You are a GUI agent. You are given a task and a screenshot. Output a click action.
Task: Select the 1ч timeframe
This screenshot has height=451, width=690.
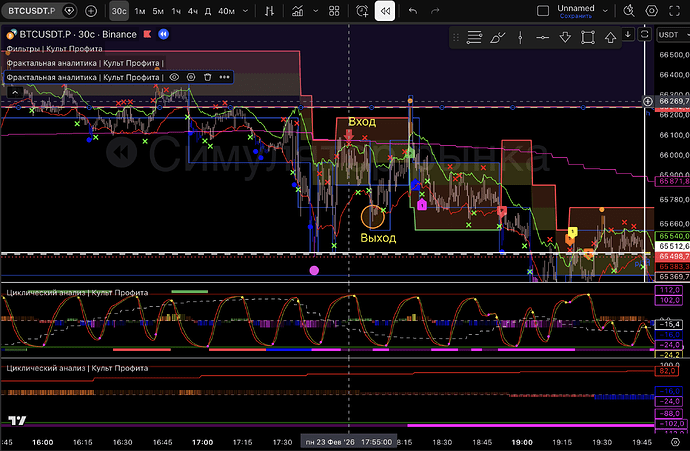176,11
